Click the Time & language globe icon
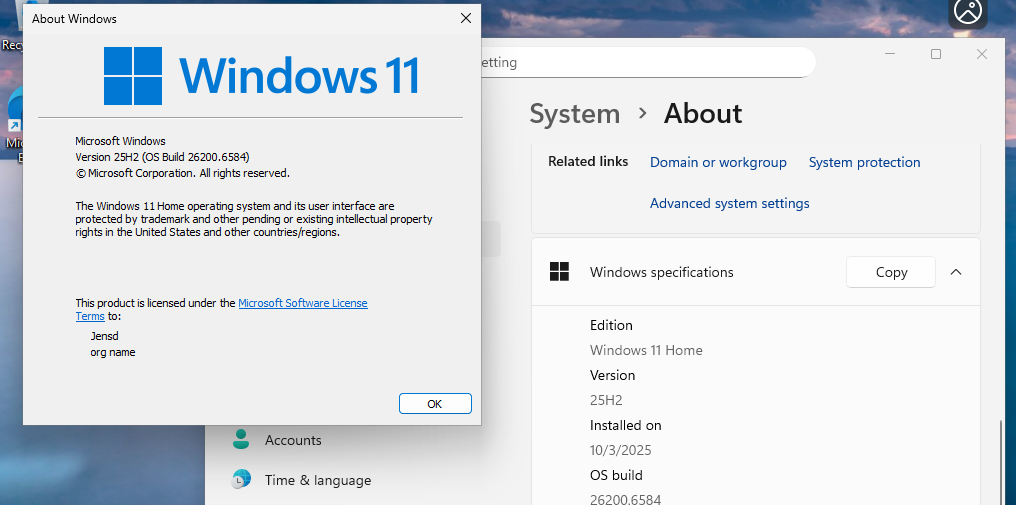Image resolution: width=1016 pixels, height=505 pixels. tap(241, 480)
